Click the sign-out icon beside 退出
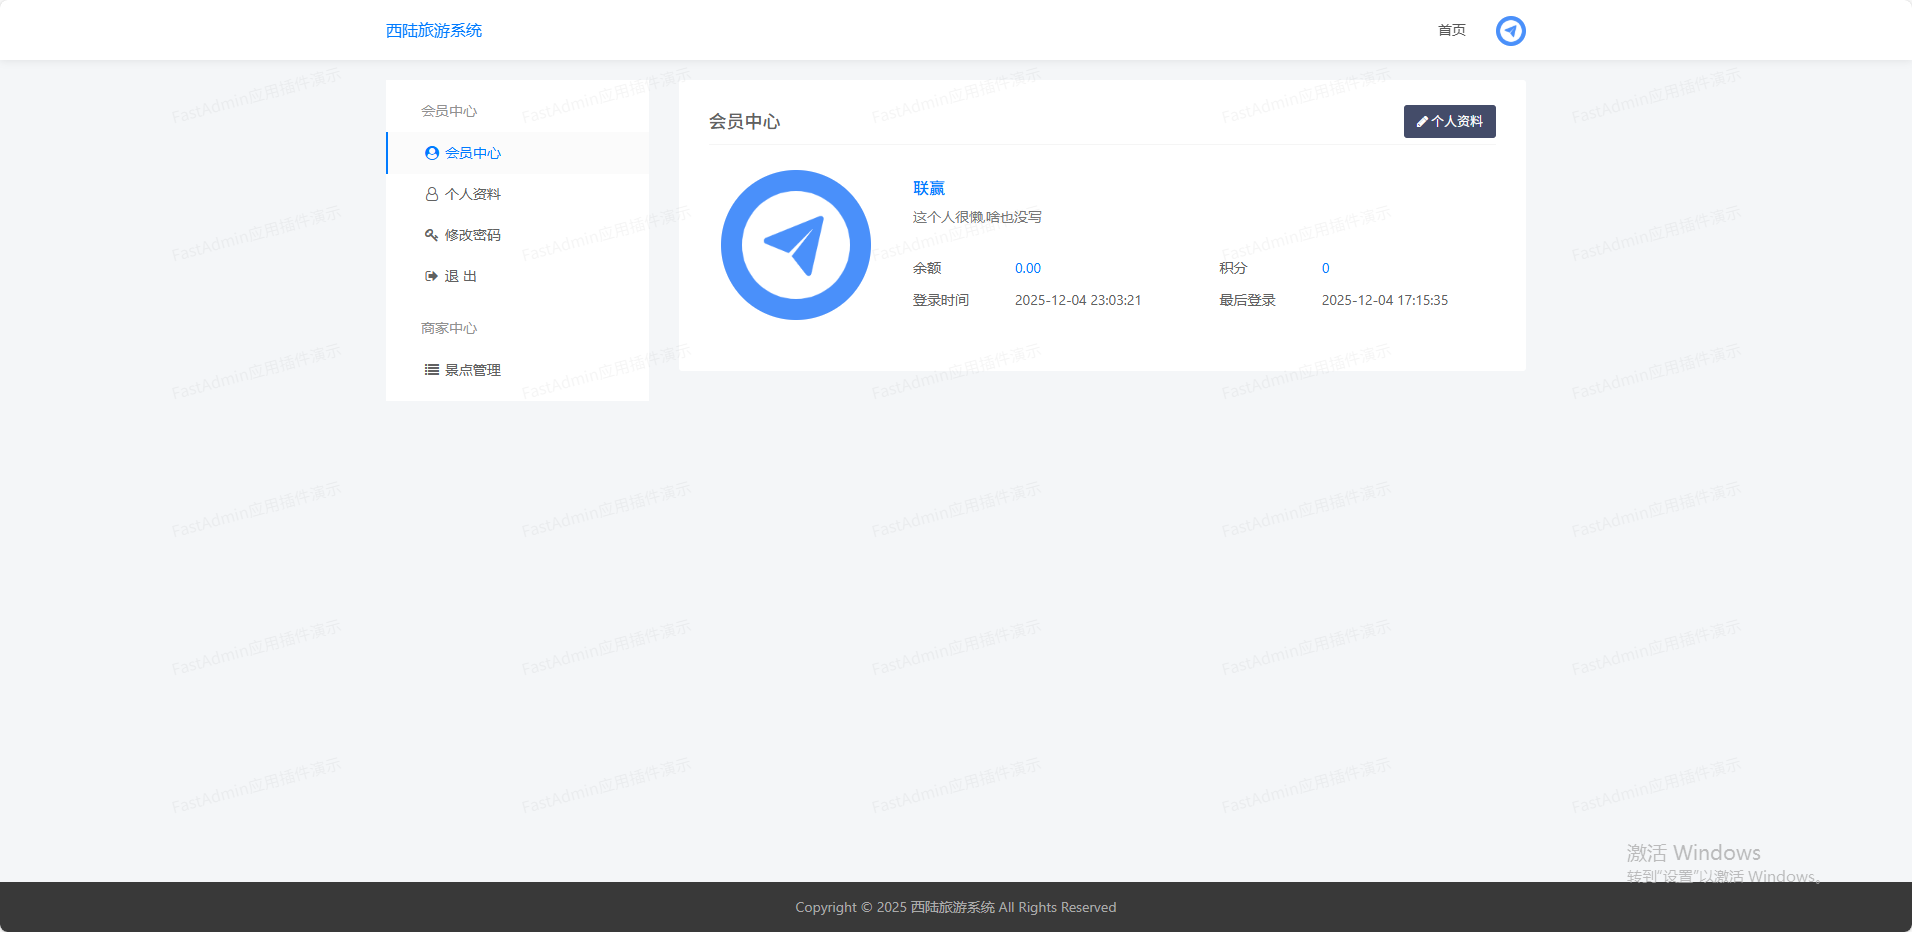 432,276
